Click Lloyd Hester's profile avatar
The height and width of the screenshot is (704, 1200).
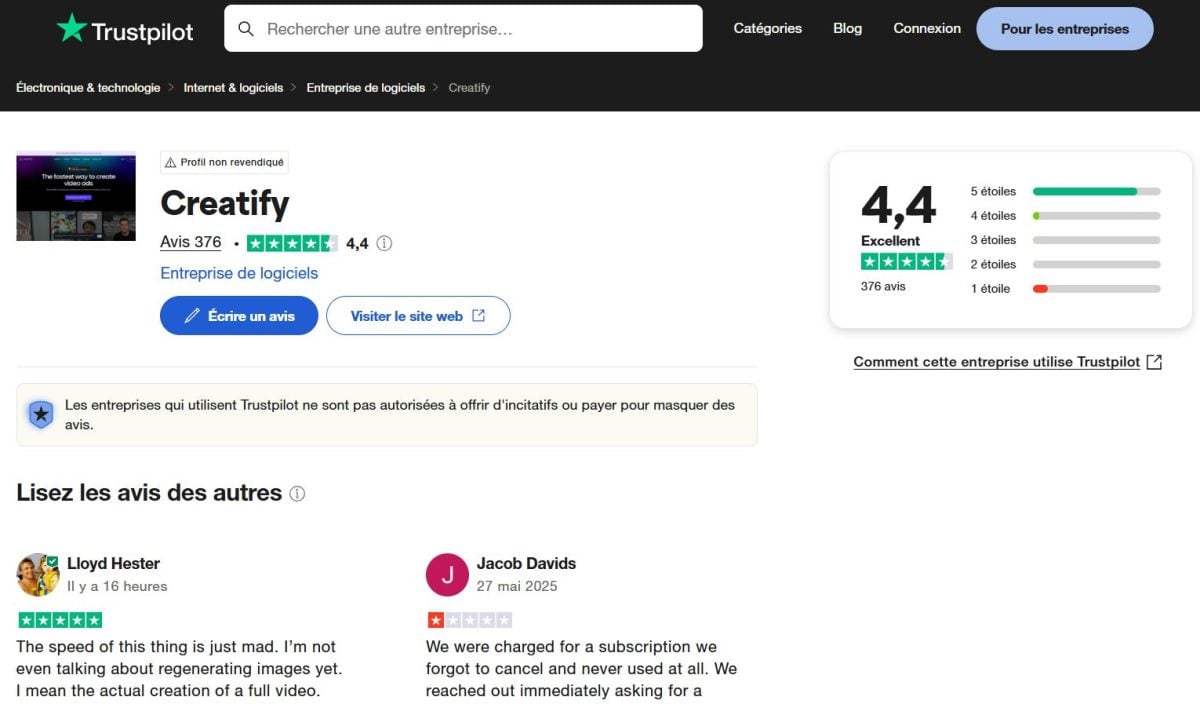38,574
